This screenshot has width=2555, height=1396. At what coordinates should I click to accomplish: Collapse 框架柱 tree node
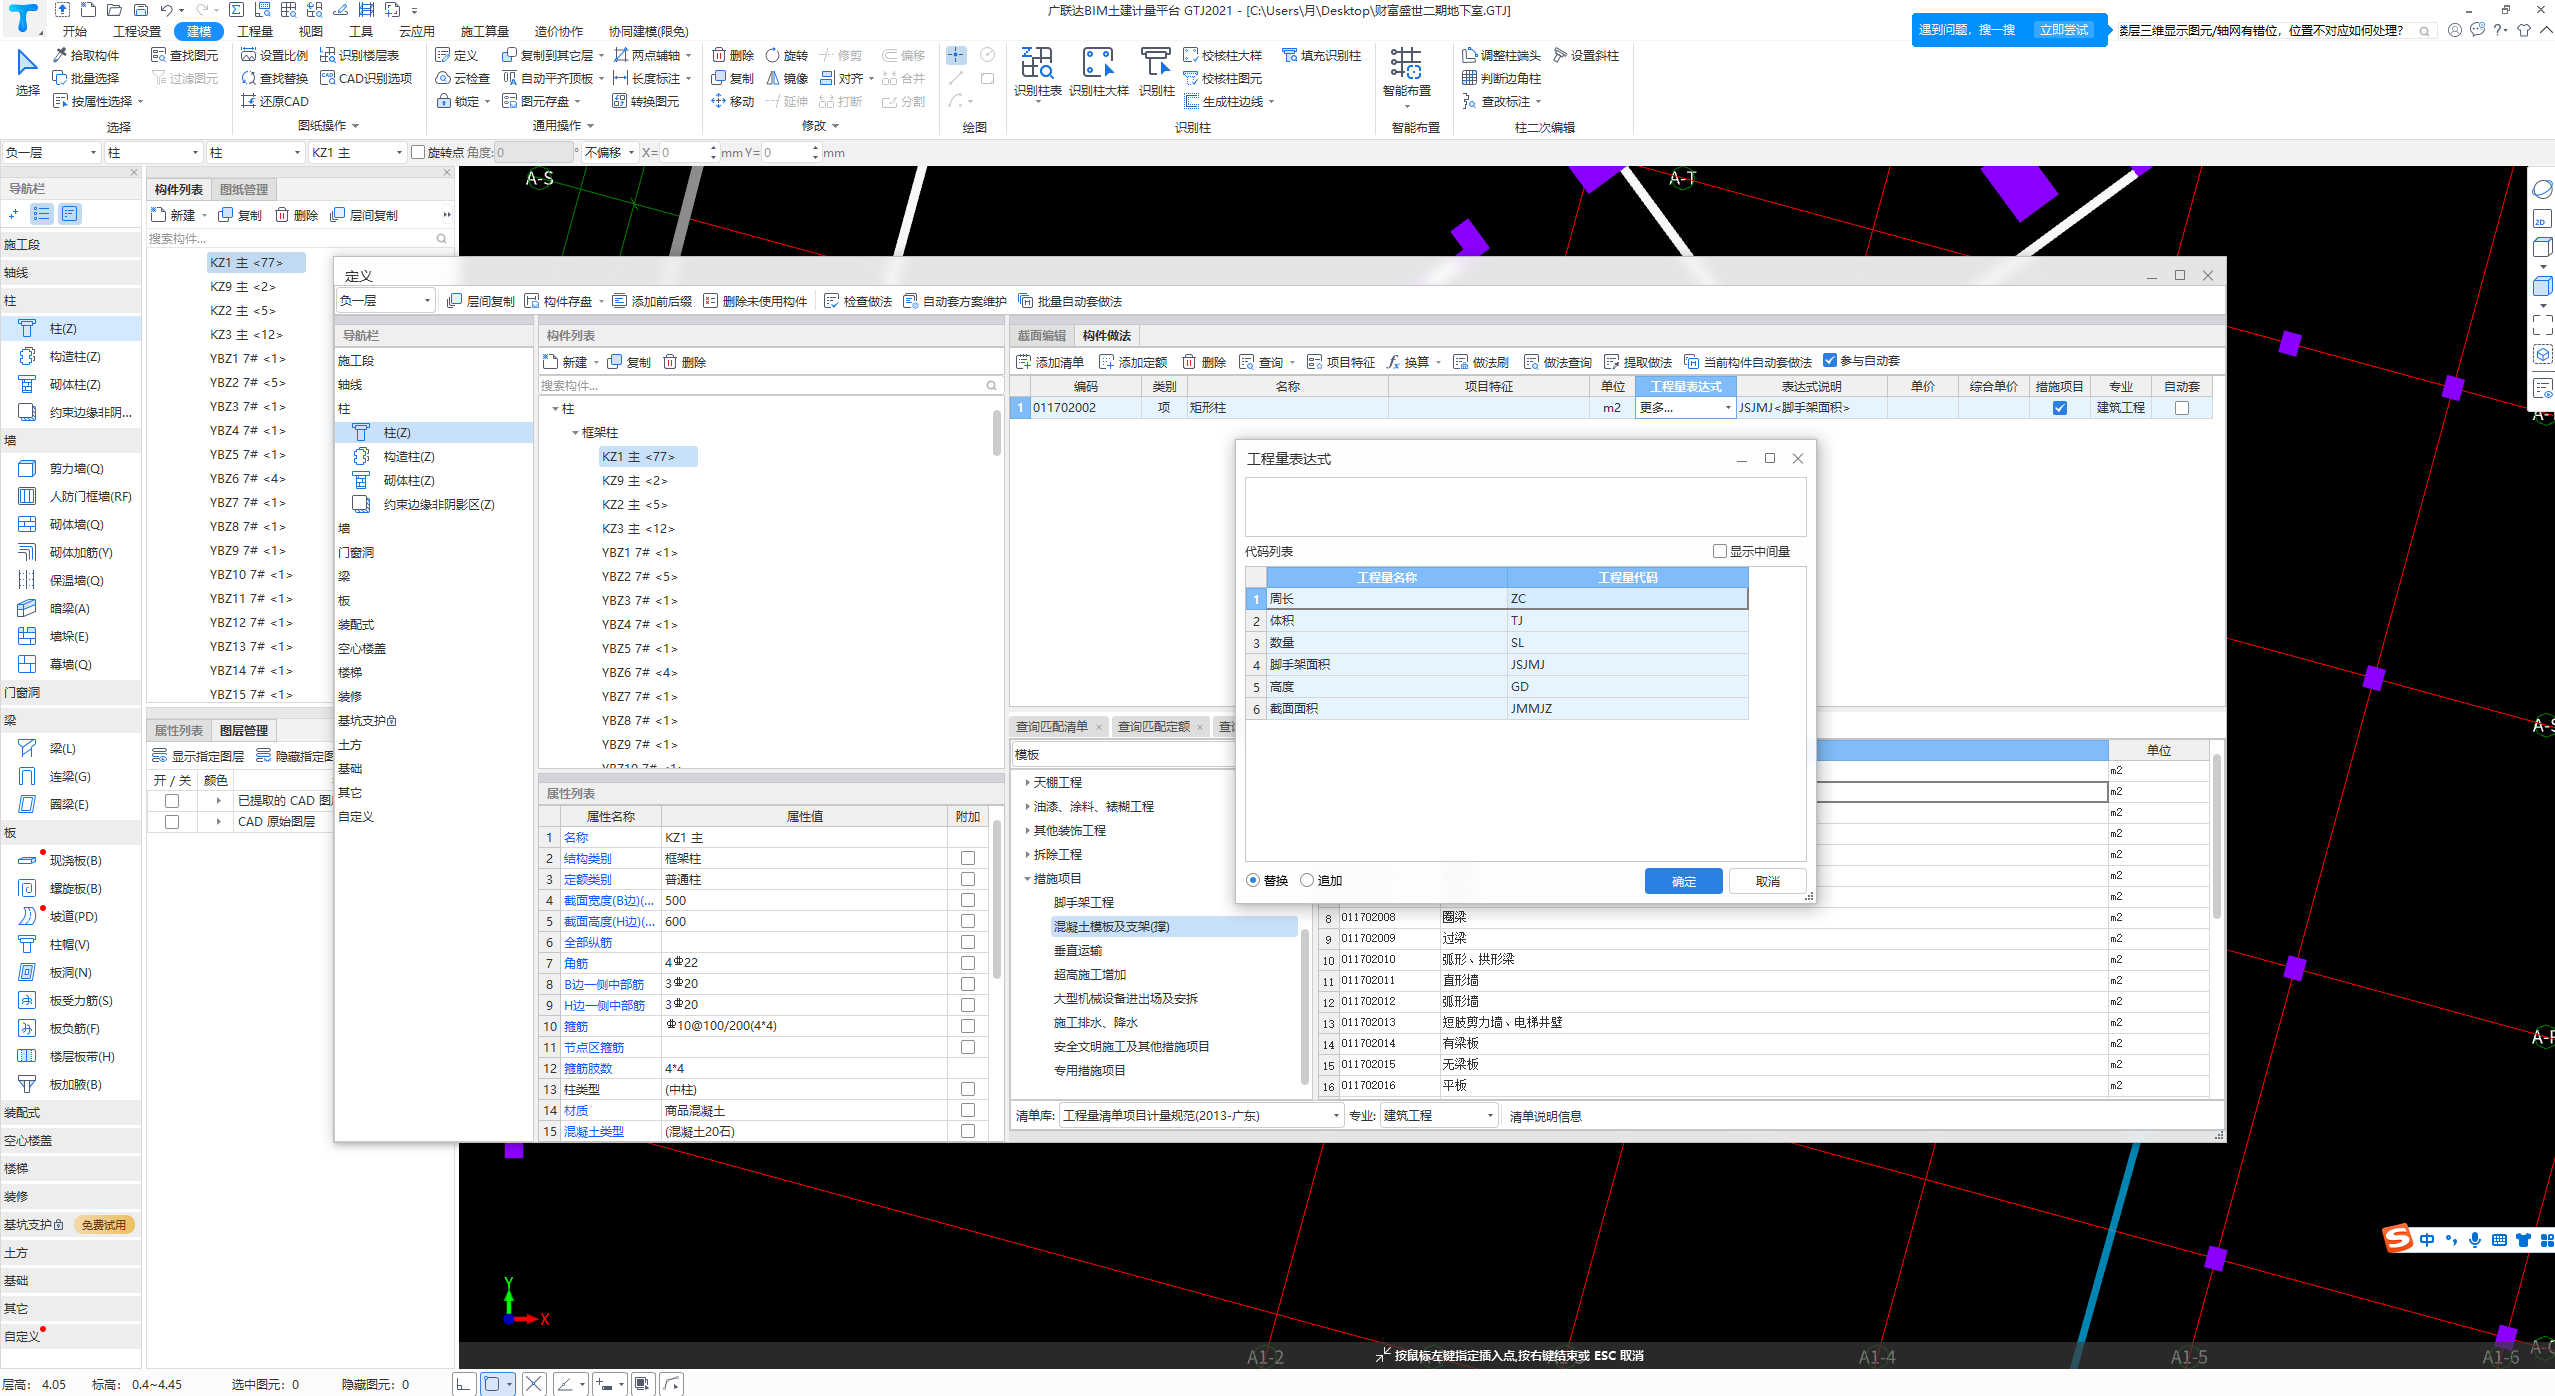(x=575, y=433)
